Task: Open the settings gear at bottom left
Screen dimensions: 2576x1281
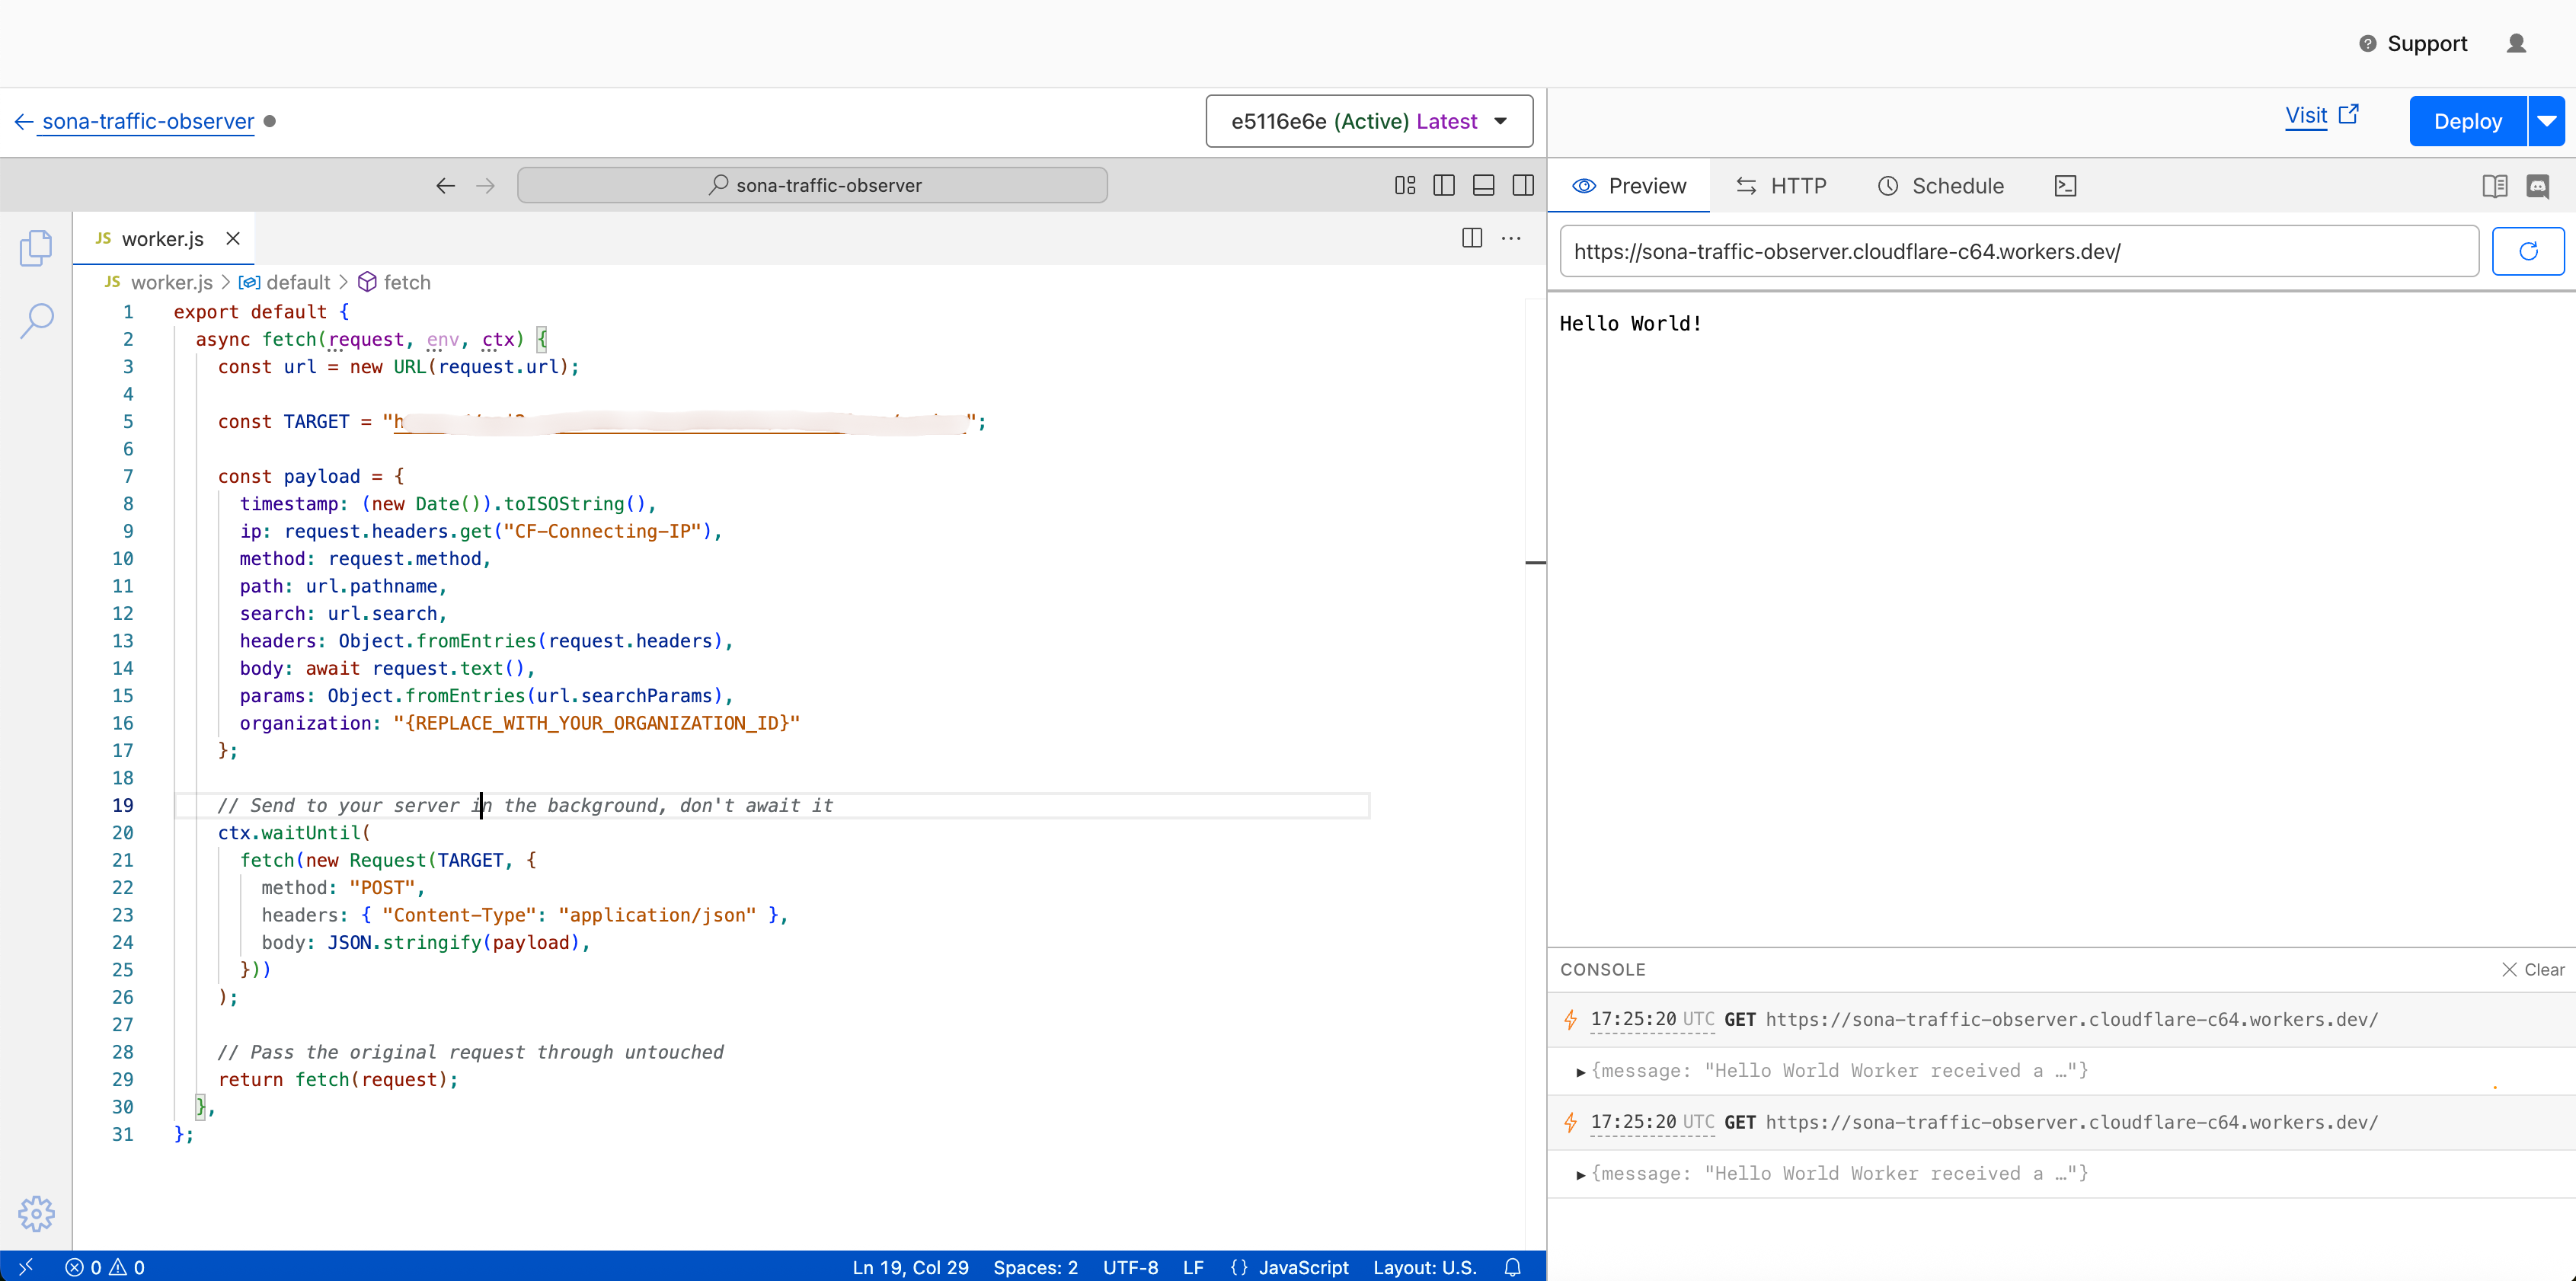Action: (x=37, y=1214)
